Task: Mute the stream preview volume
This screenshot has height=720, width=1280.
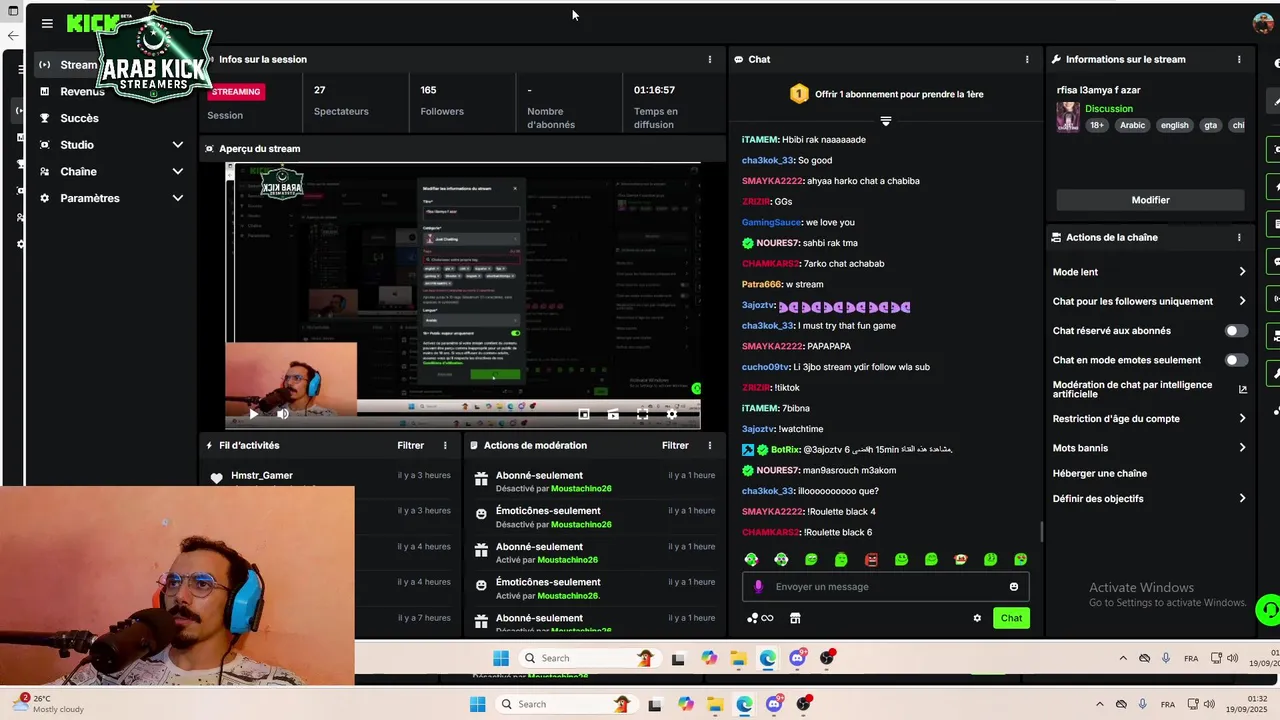Action: click(x=283, y=413)
